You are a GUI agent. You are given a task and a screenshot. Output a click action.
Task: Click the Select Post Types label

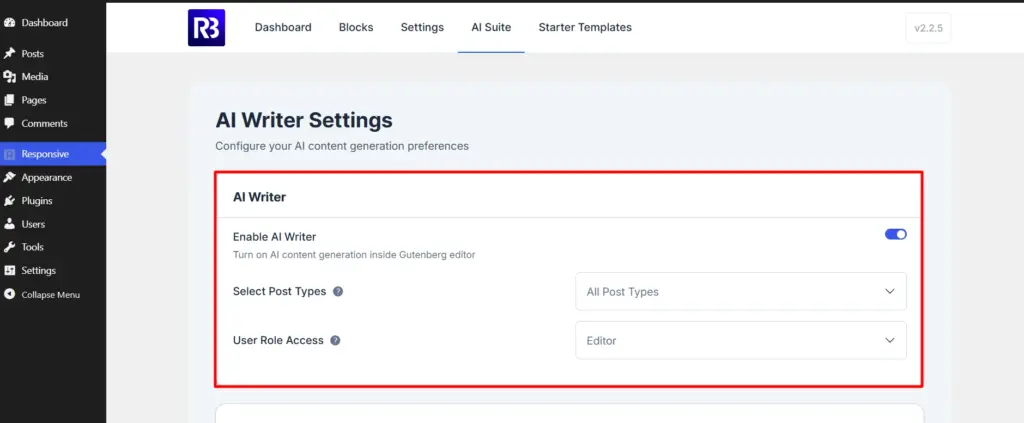(x=280, y=291)
